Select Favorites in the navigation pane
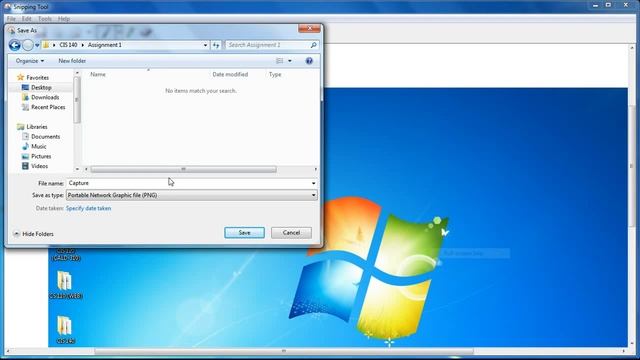640x360 pixels. point(38,78)
